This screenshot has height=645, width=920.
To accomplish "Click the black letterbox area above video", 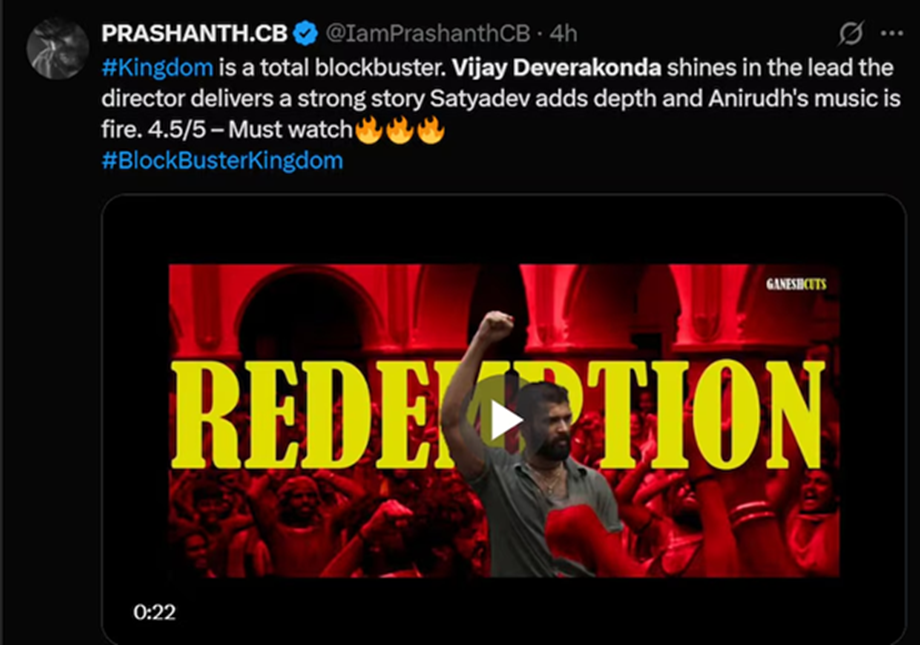I will 504,230.
